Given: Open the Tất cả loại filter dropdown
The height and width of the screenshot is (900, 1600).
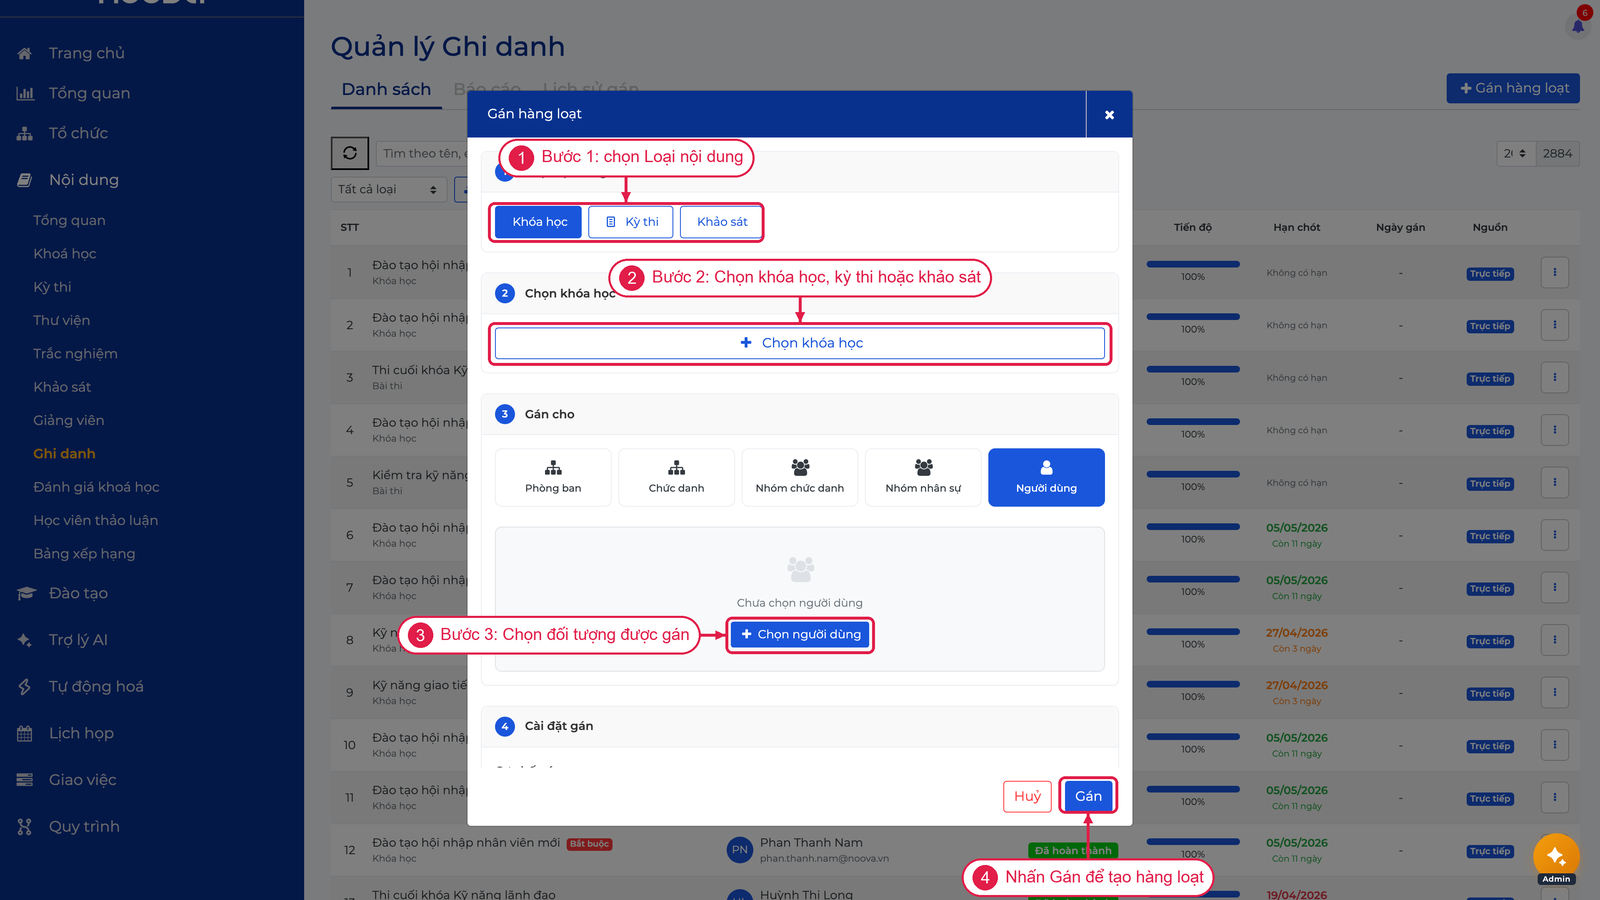Looking at the screenshot, I should [388, 189].
